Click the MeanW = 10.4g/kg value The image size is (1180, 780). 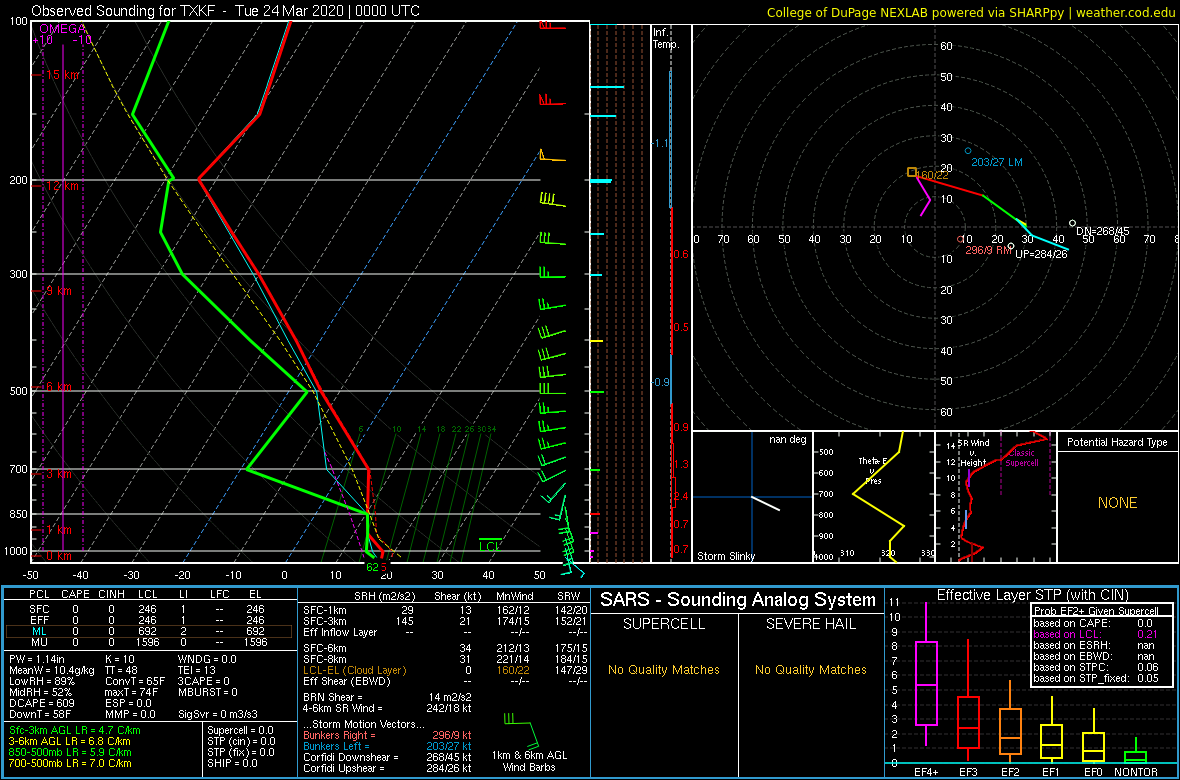[51, 671]
